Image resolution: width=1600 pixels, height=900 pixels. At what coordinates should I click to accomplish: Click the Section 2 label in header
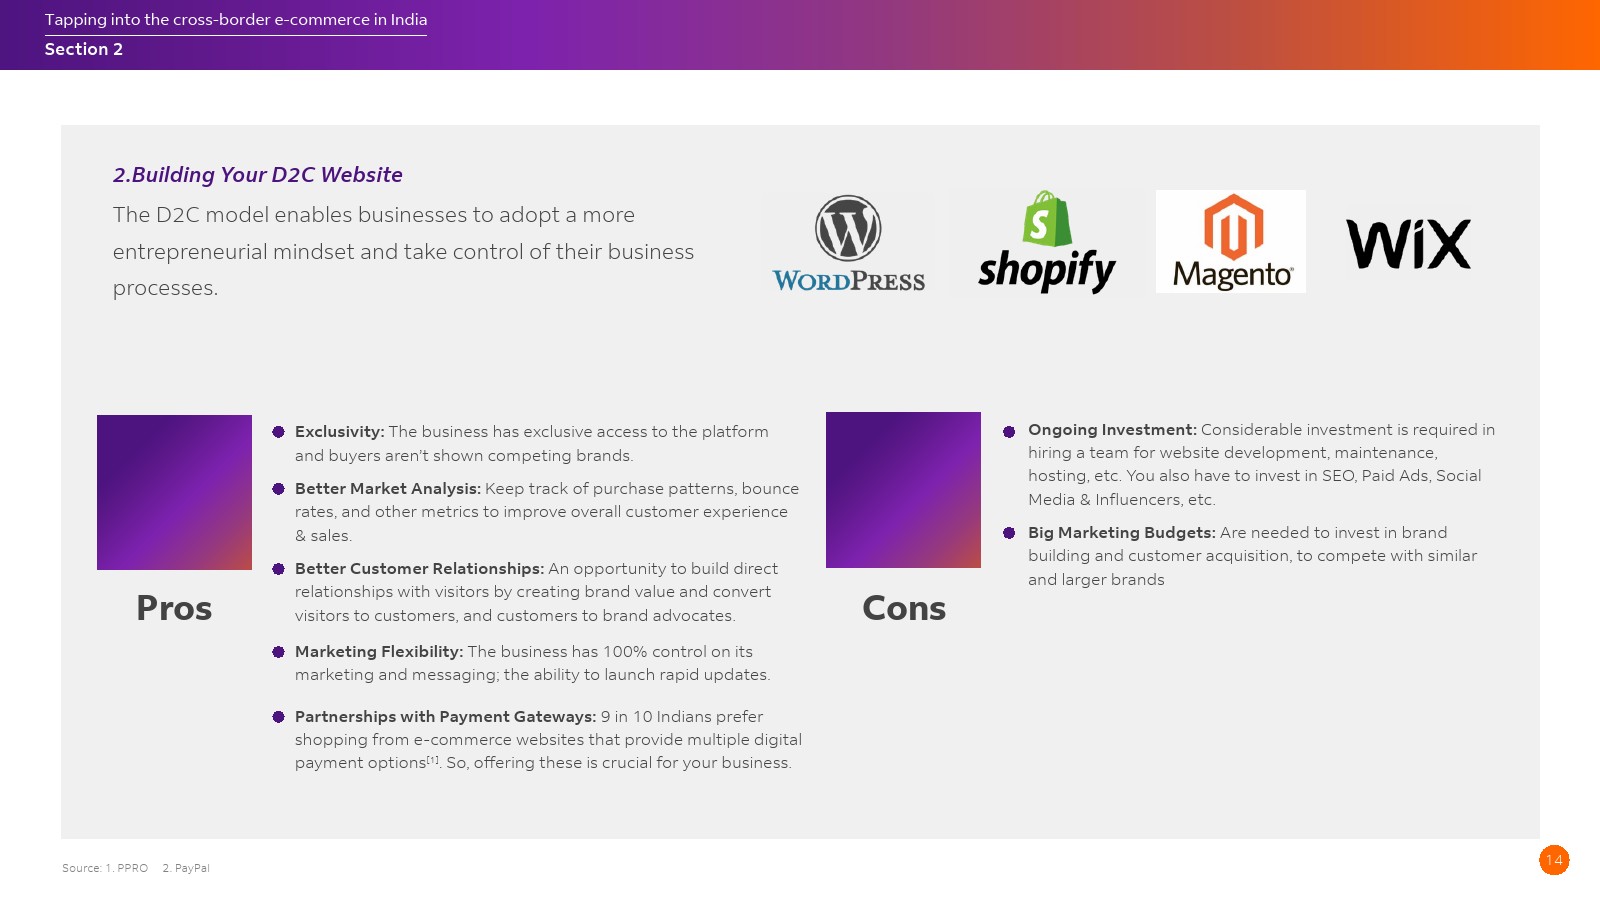coord(84,50)
